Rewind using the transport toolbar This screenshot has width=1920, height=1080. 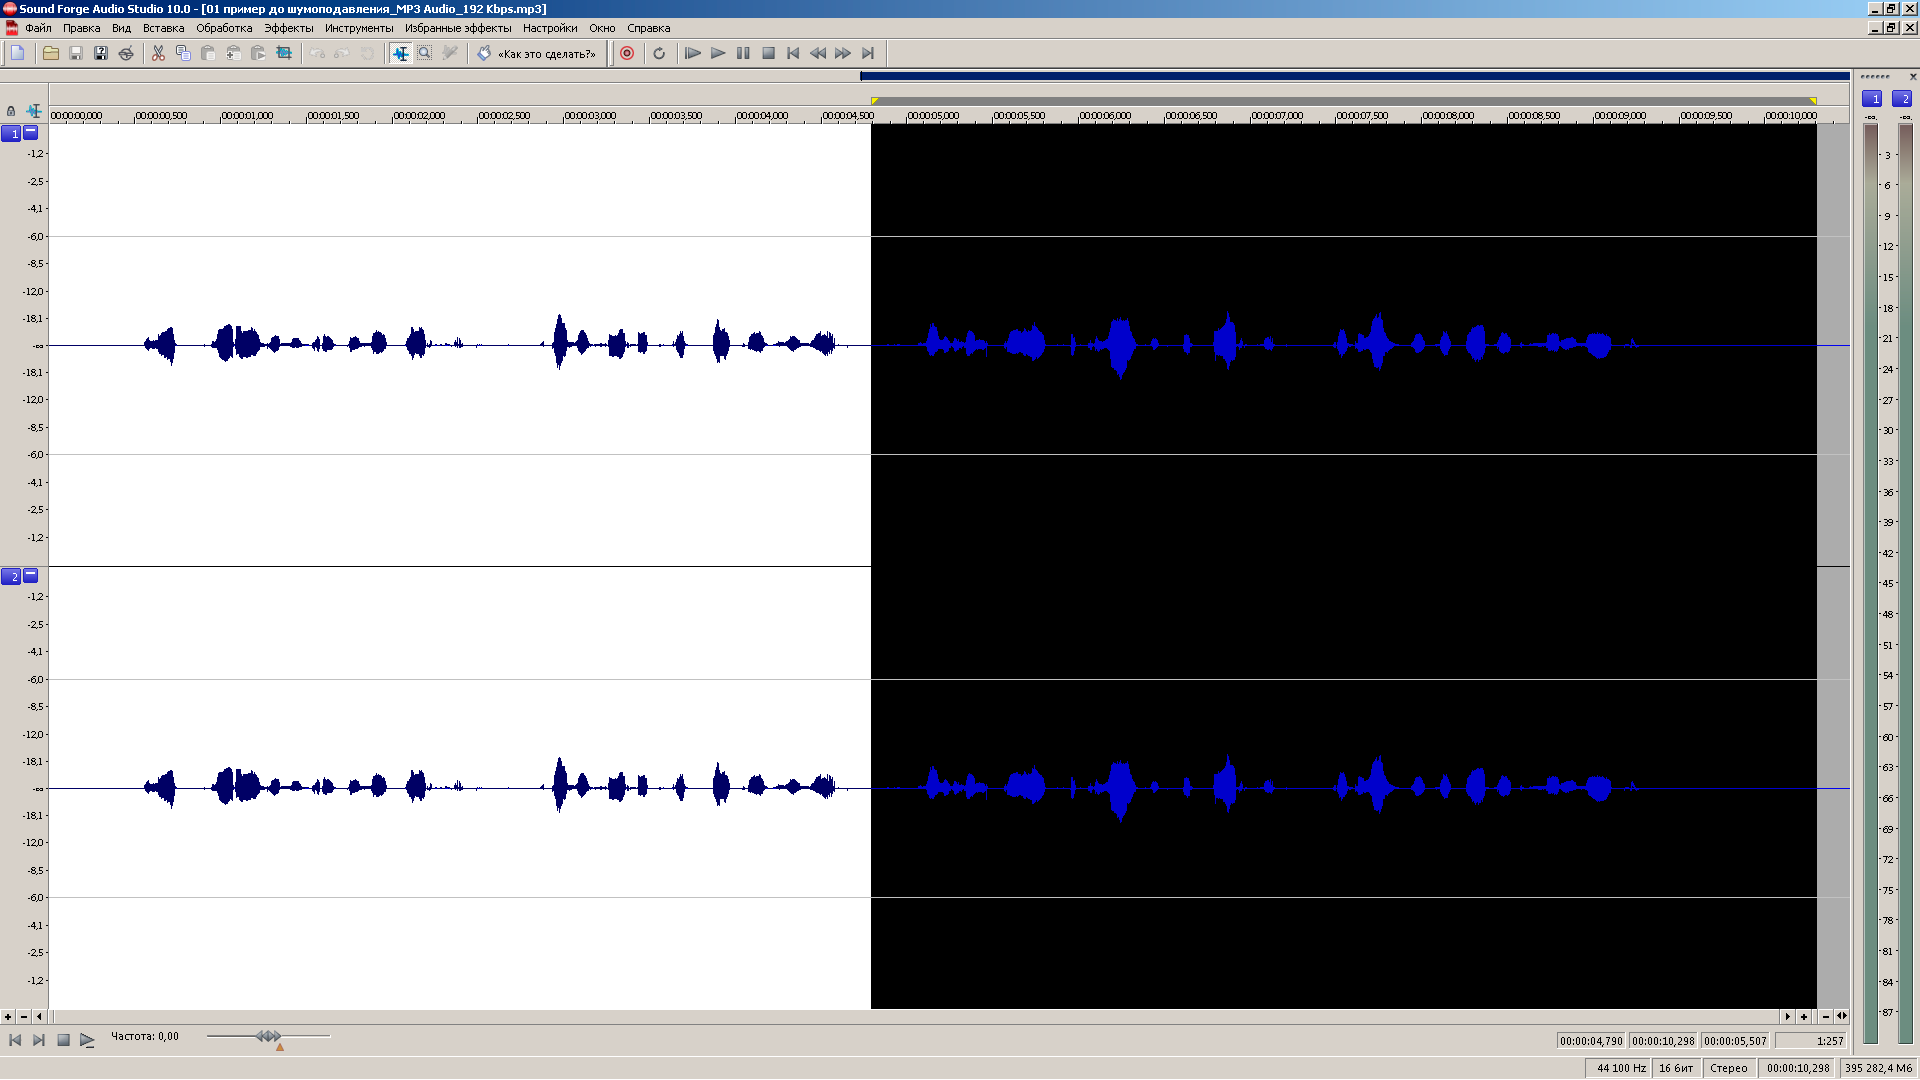click(x=818, y=53)
